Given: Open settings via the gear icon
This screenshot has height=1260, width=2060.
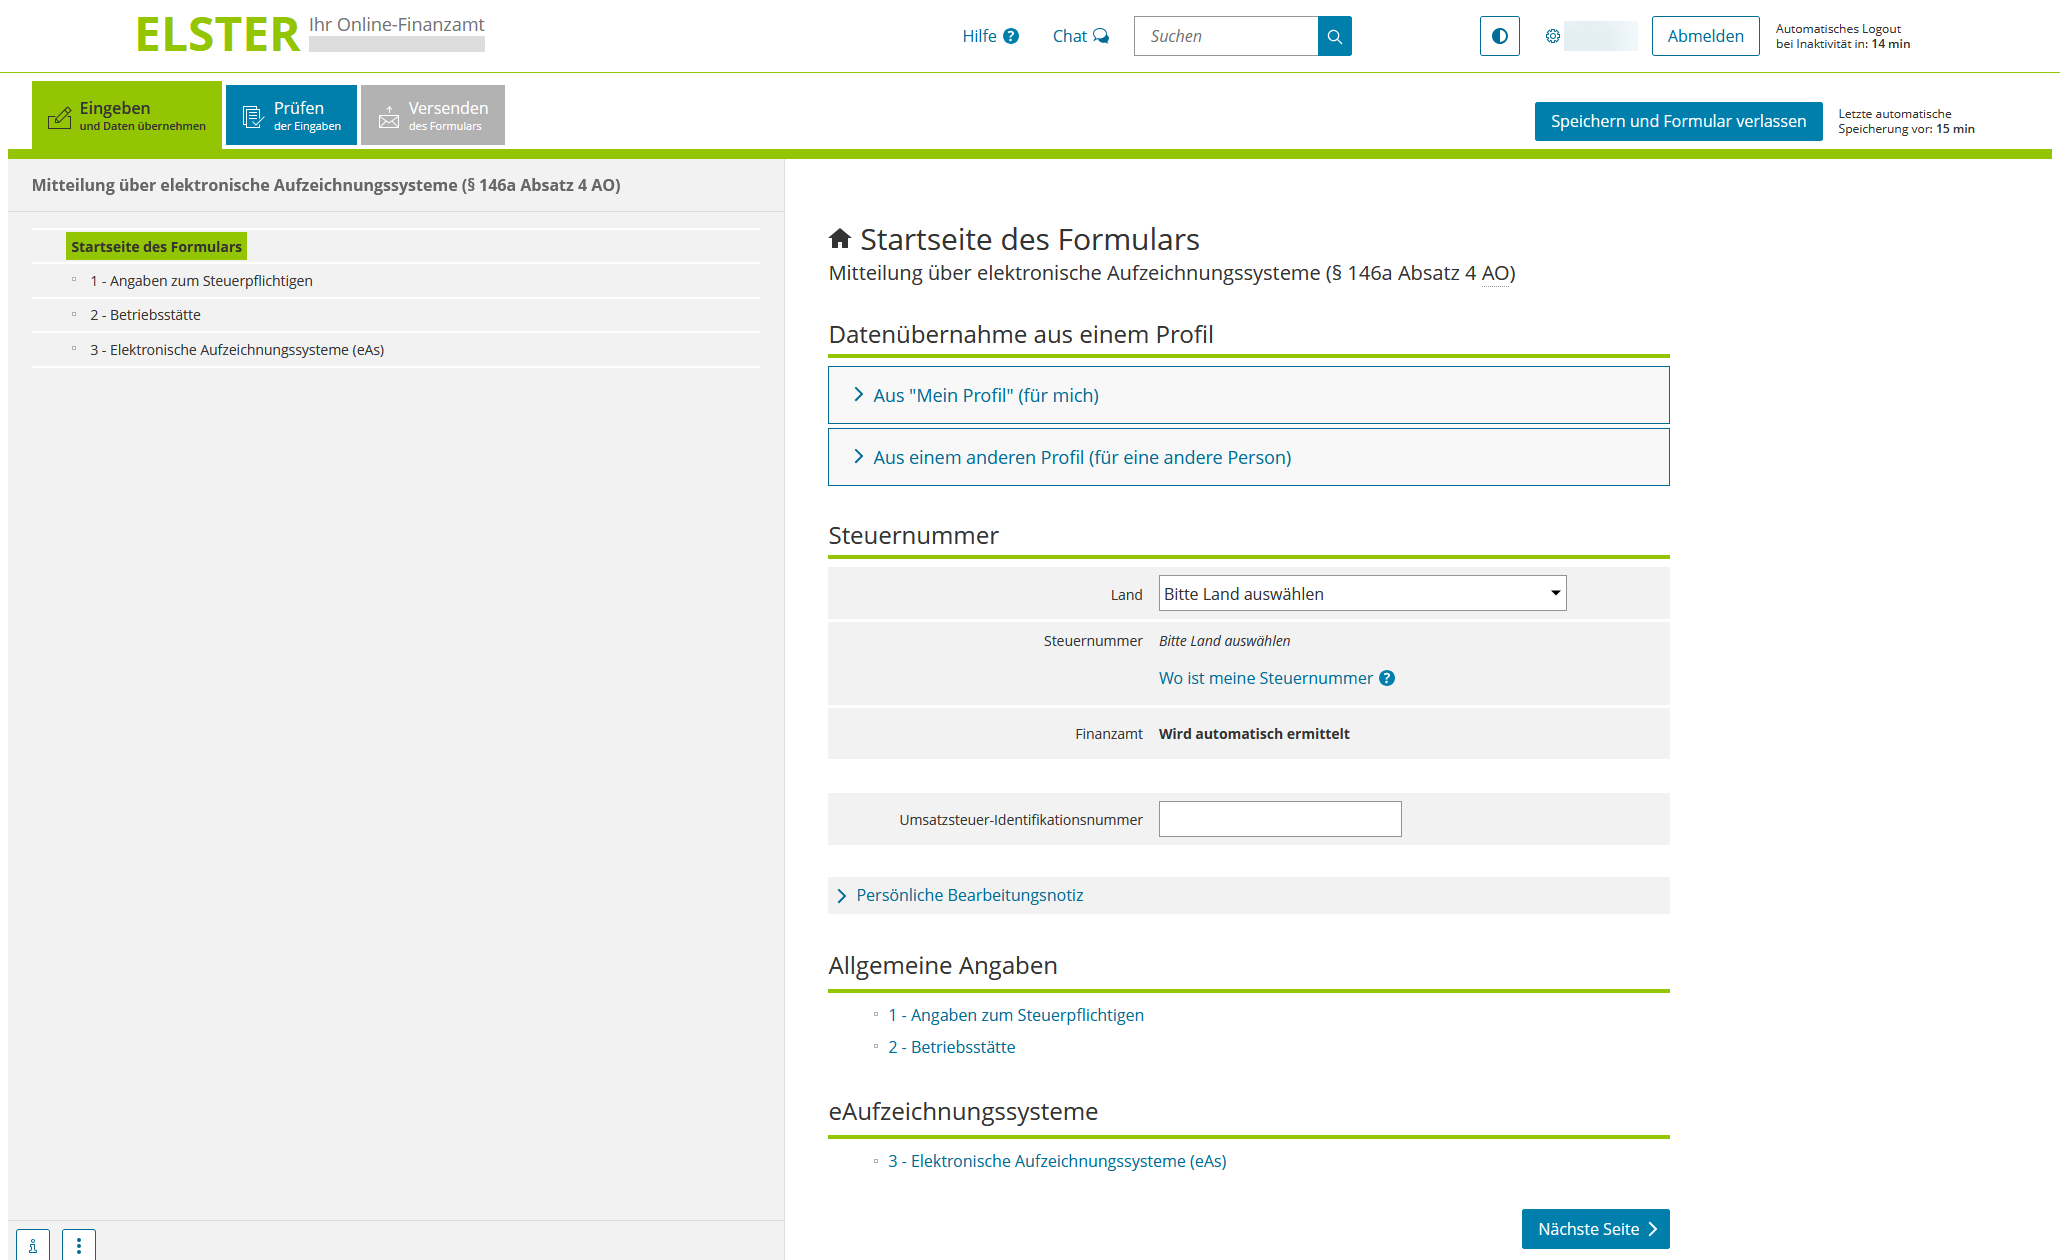Looking at the screenshot, I should pyautogui.click(x=1552, y=37).
